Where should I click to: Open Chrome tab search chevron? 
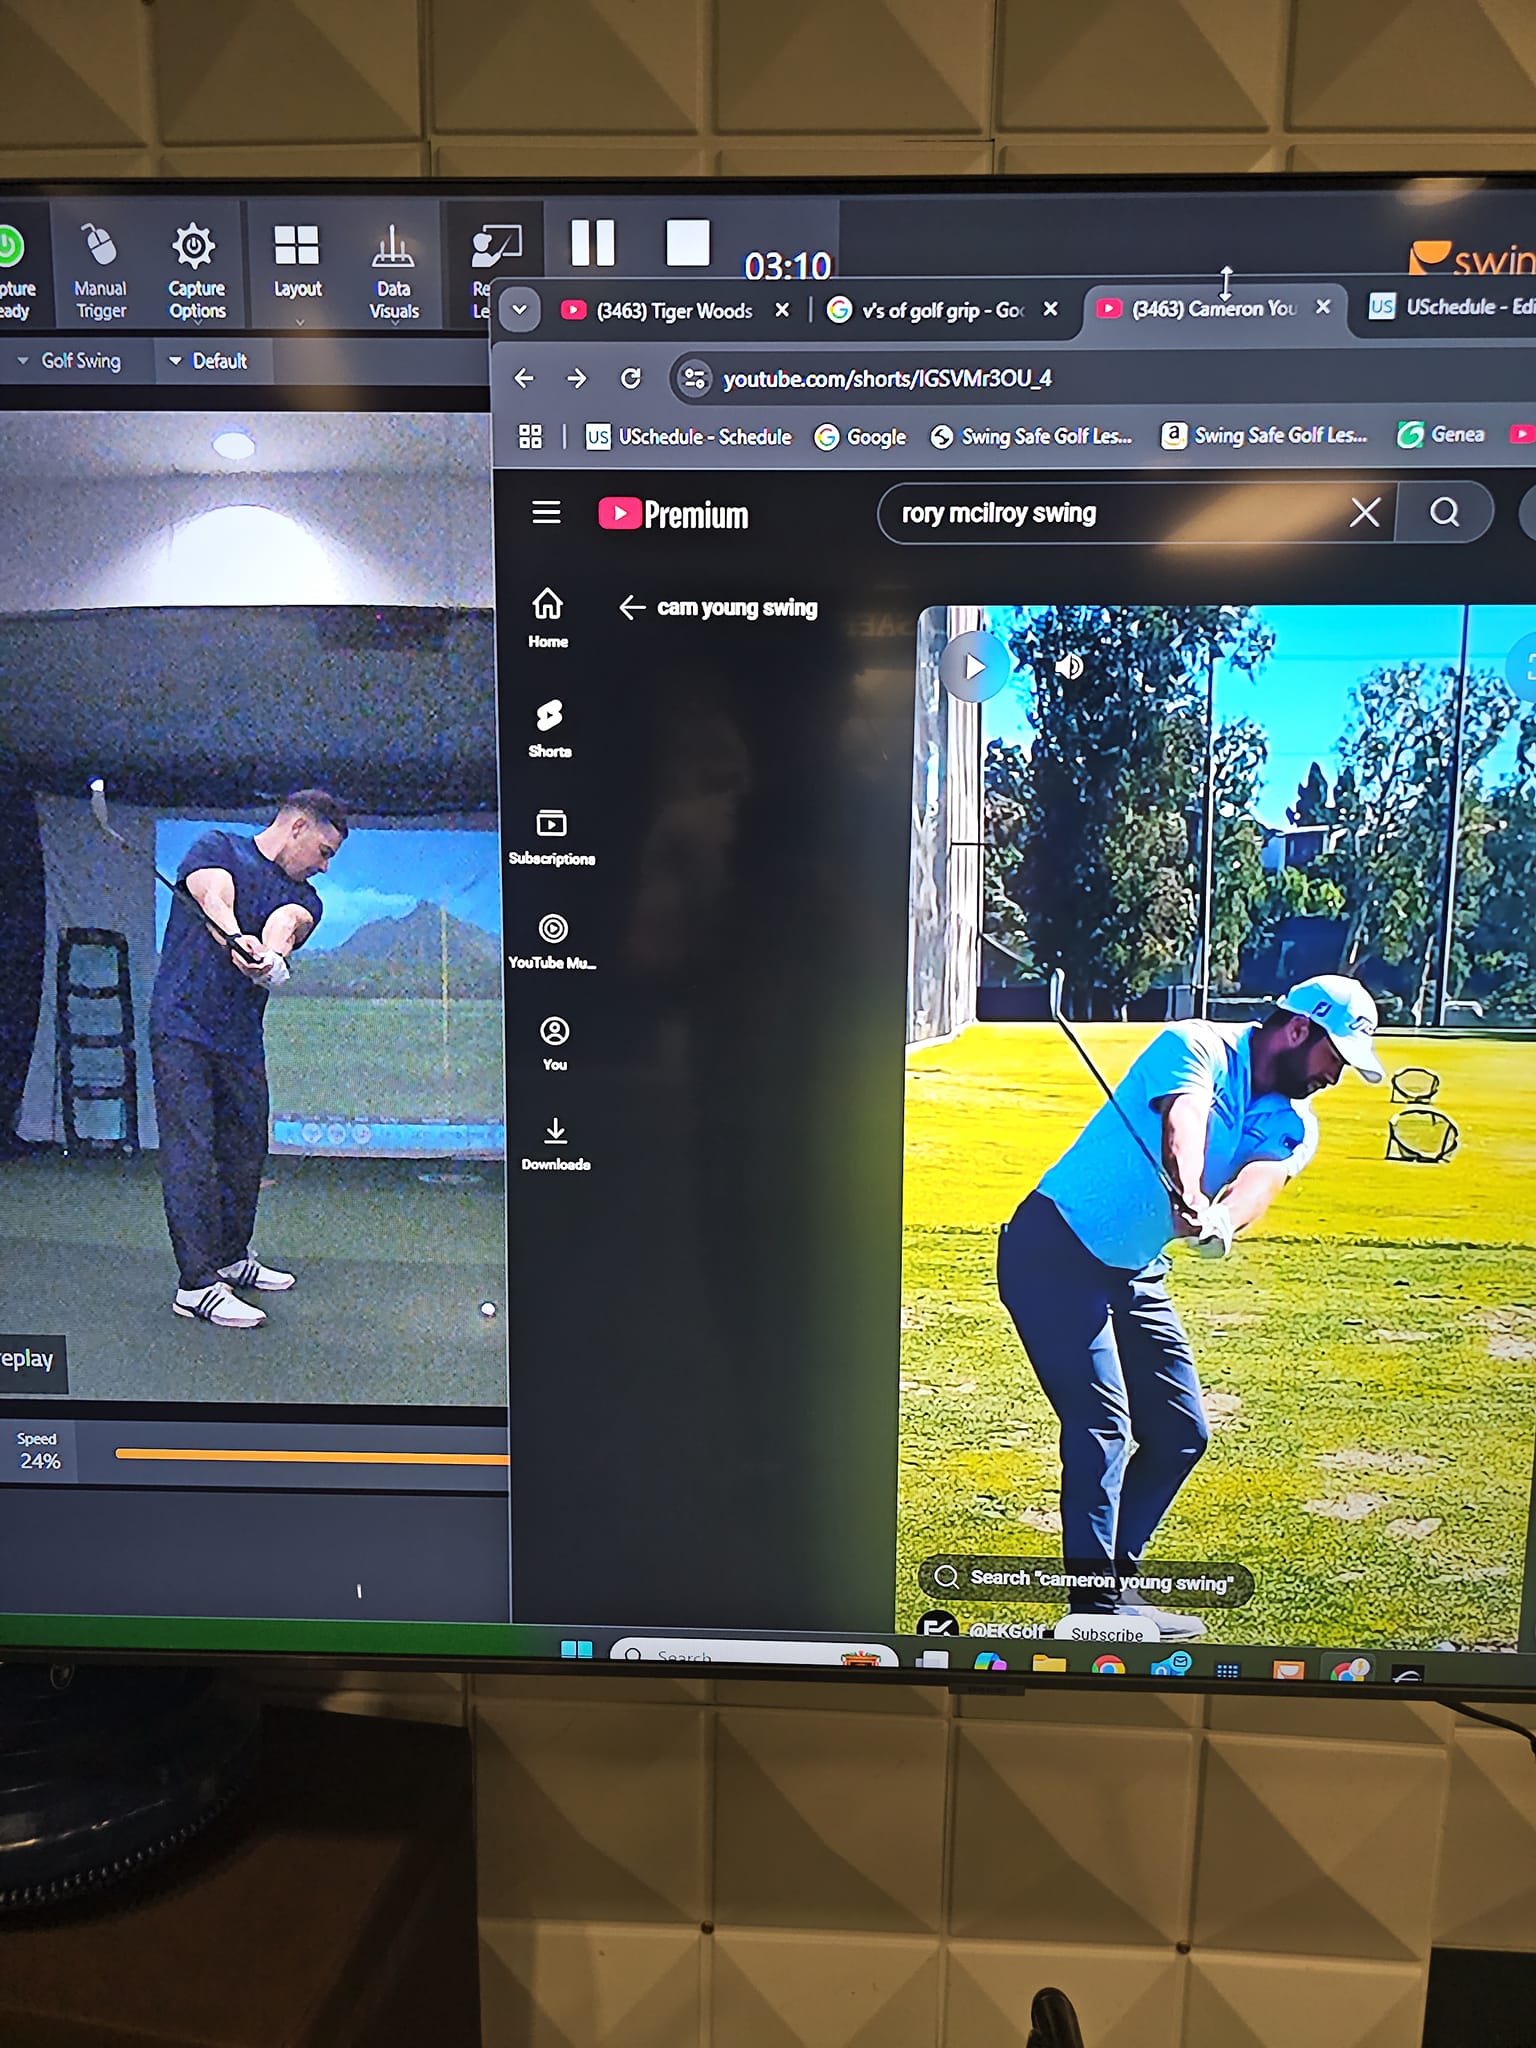tap(519, 310)
